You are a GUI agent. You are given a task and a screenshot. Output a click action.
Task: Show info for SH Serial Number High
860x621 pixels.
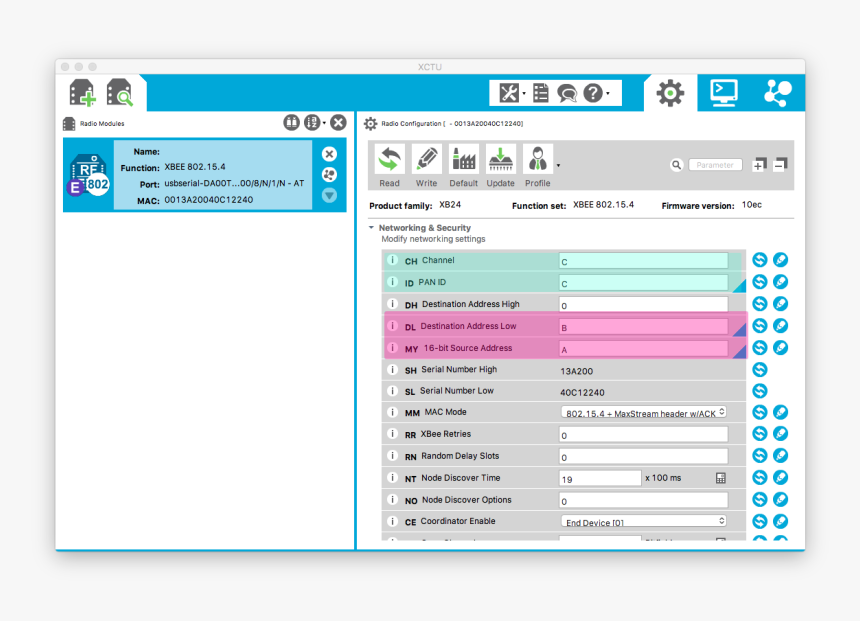tap(392, 370)
